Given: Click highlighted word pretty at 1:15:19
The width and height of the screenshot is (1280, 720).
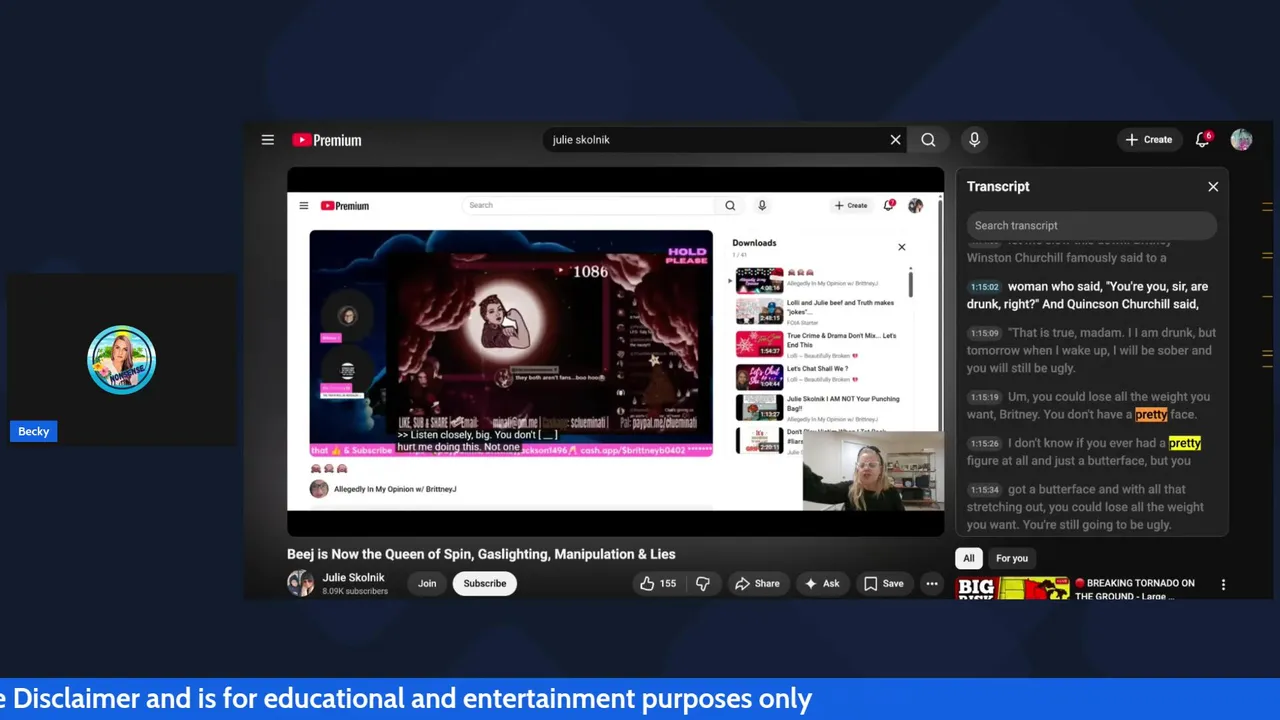Looking at the screenshot, I should (x=1151, y=414).
